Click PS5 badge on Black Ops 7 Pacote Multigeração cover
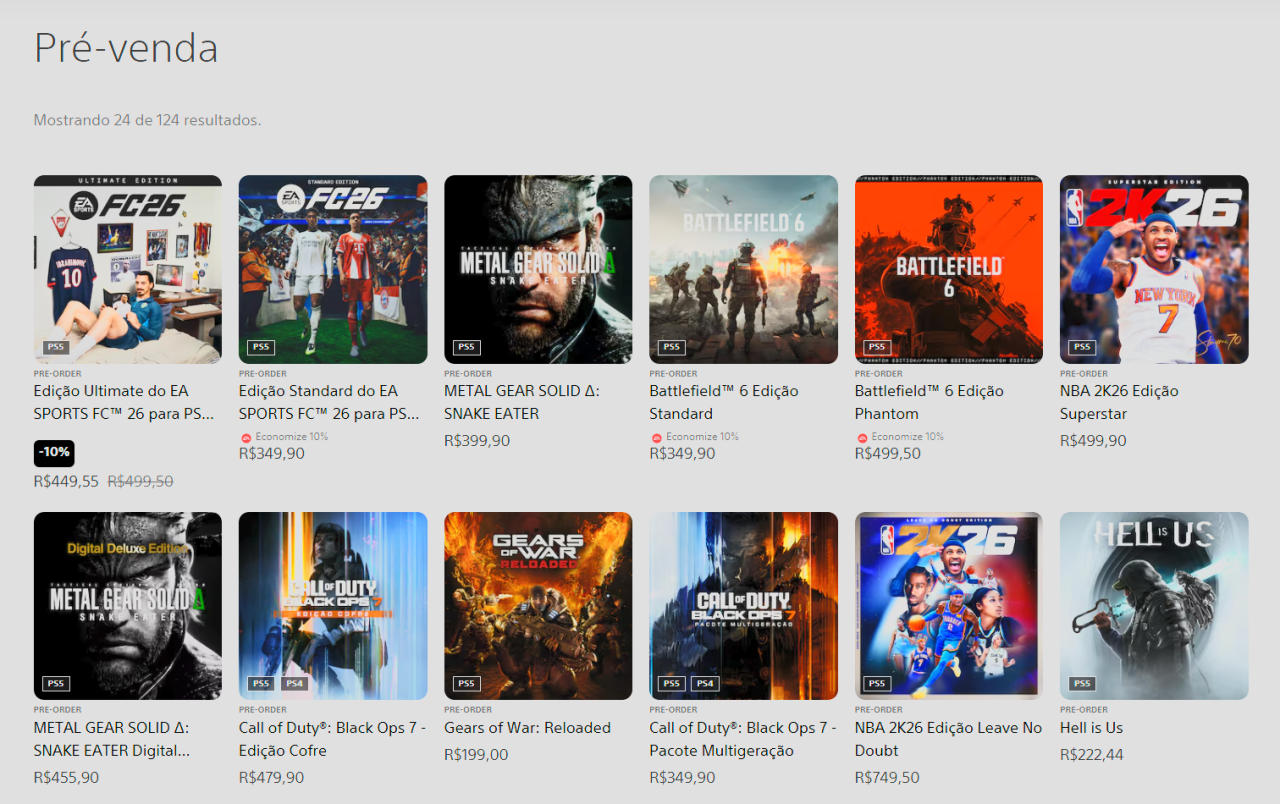Viewport: 1280px width, 804px height. pyautogui.click(x=672, y=684)
